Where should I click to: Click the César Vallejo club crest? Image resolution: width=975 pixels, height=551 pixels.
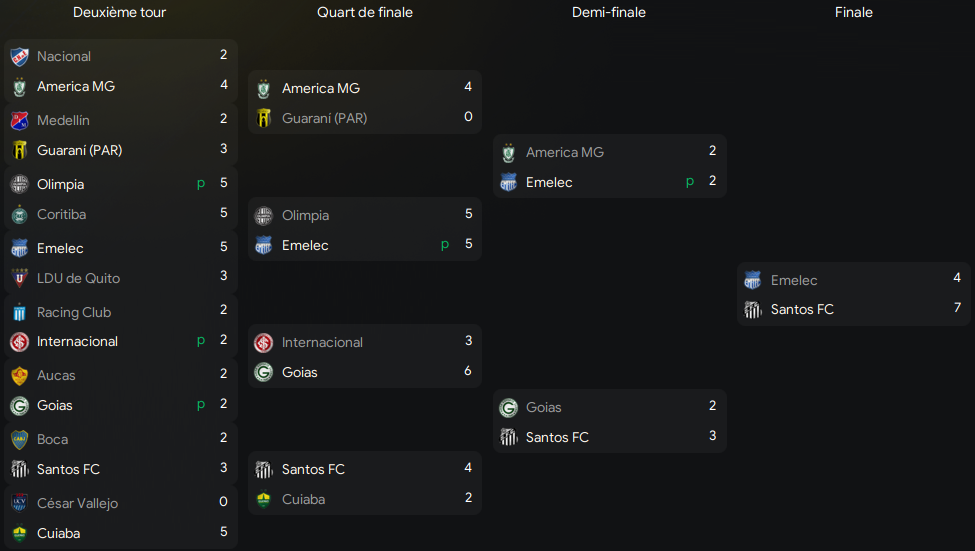pos(20,503)
